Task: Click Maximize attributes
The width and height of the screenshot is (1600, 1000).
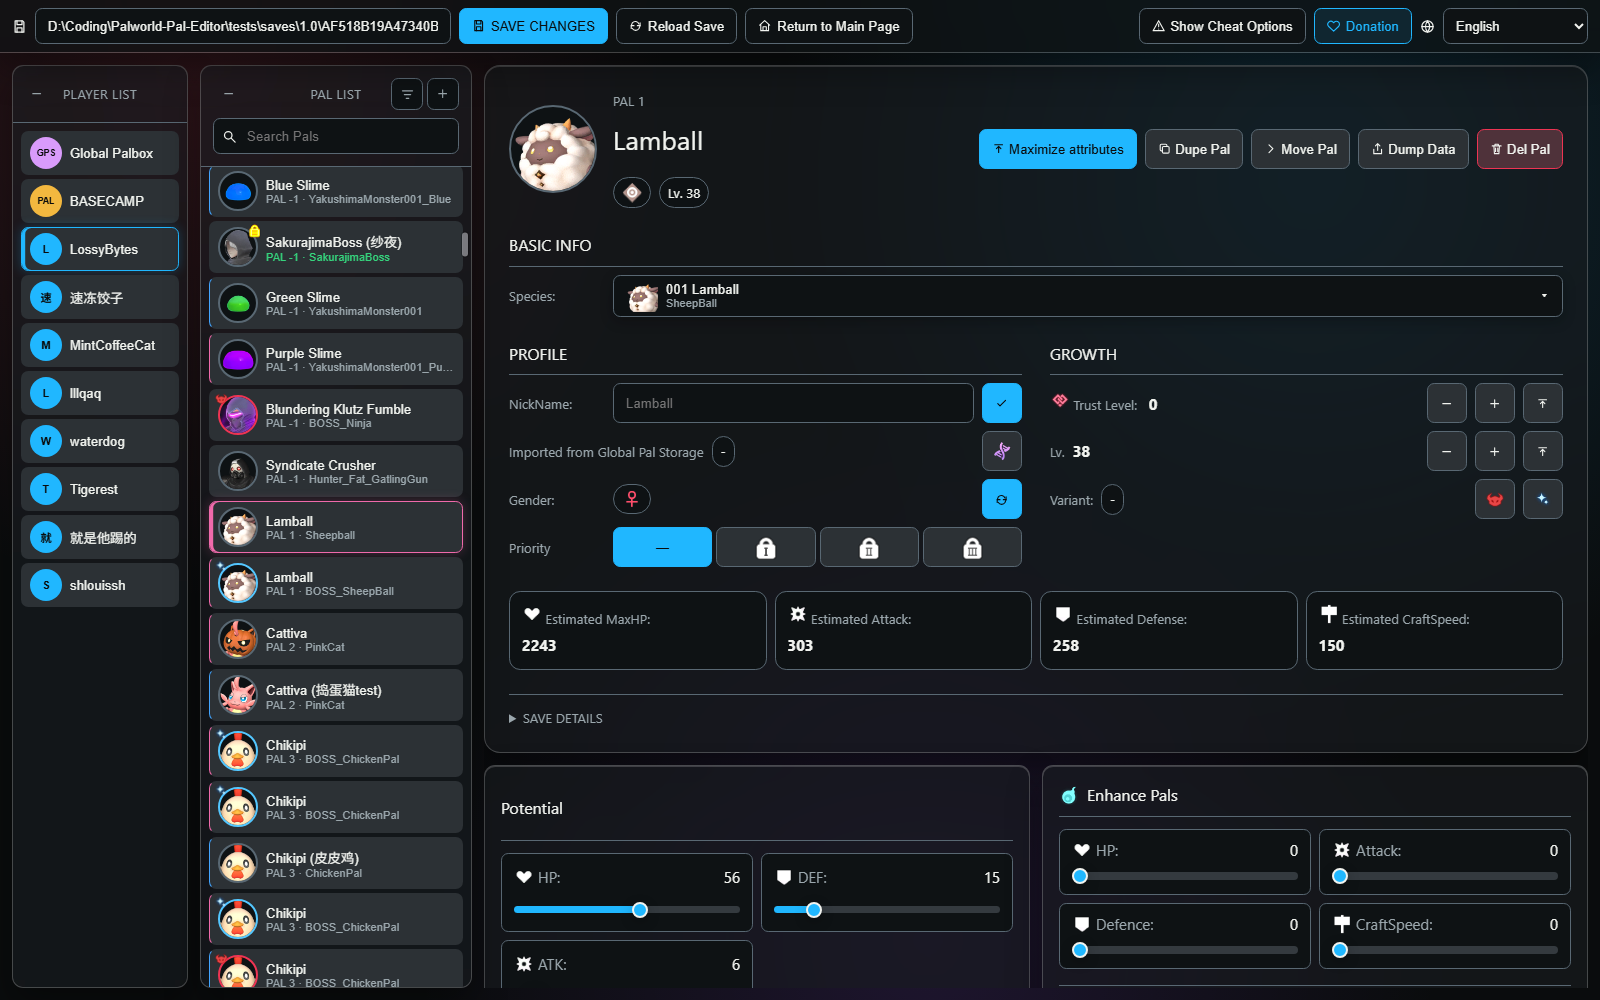Action: tap(1058, 149)
